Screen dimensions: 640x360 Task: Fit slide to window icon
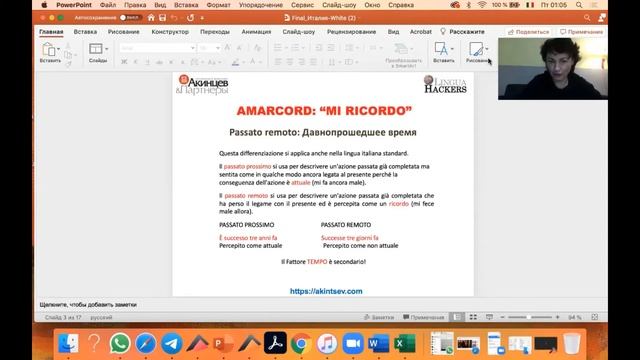point(595,317)
